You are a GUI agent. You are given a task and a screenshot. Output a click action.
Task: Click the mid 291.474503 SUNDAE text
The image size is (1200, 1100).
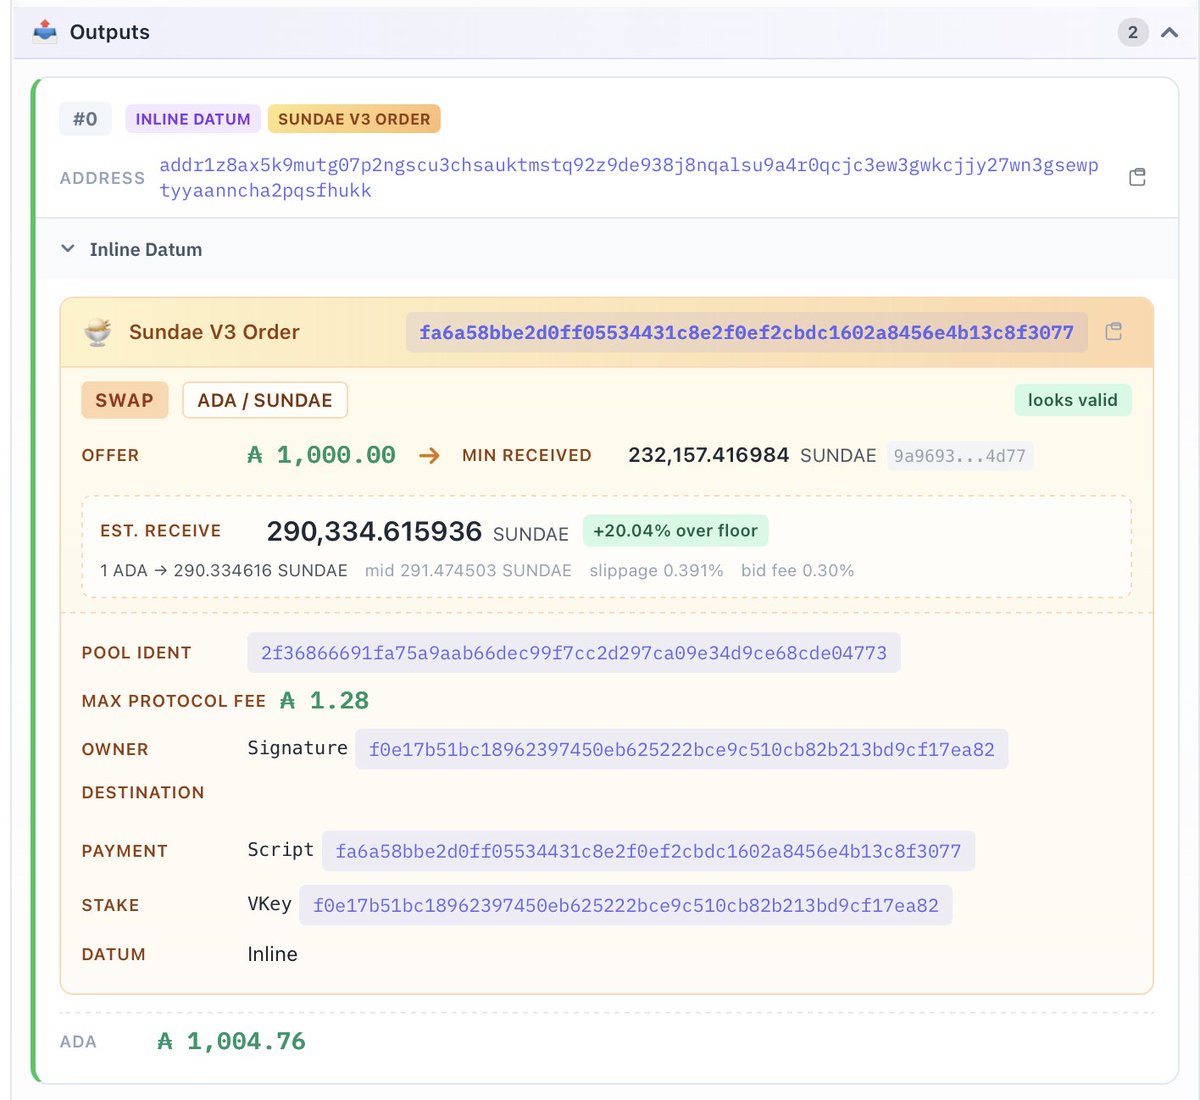(x=468, y=571)
